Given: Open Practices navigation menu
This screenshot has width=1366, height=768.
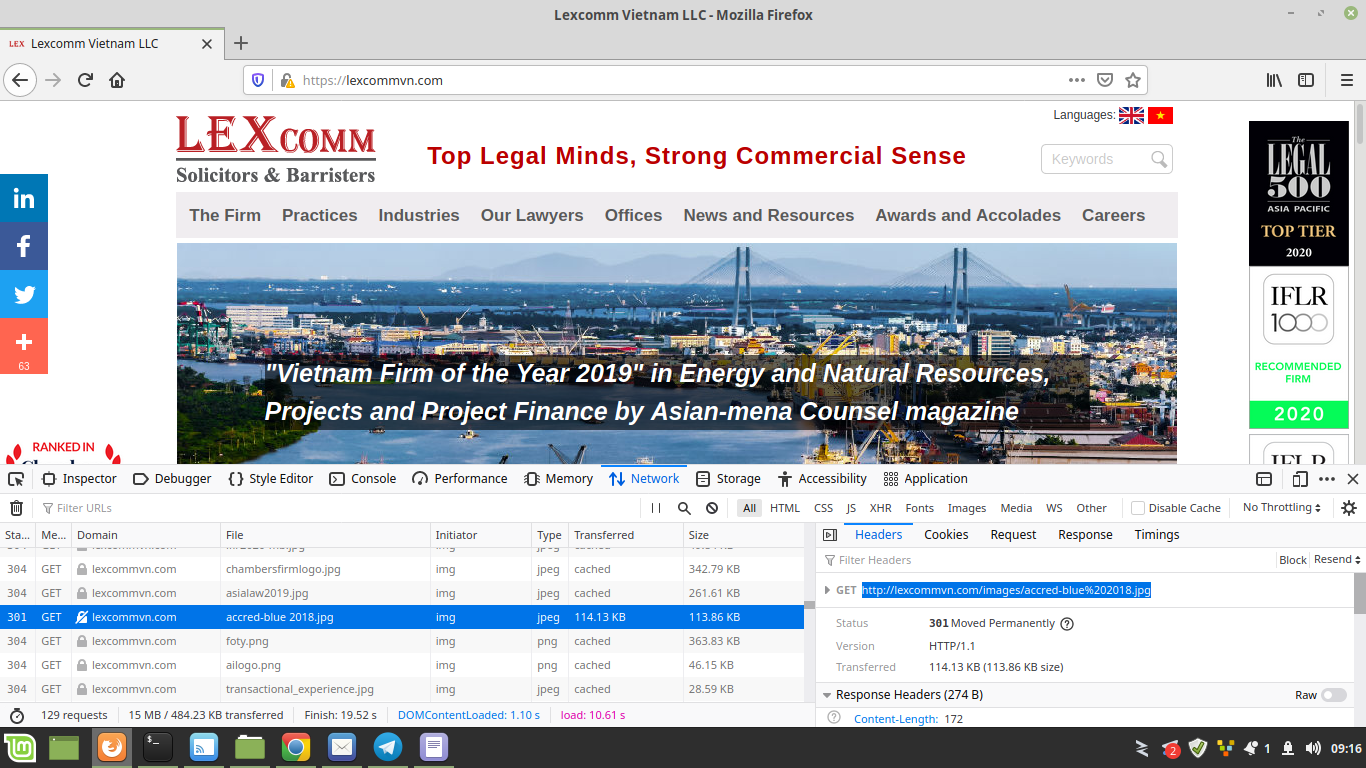Looking at the screenshot, I should [x=320, y=215].
